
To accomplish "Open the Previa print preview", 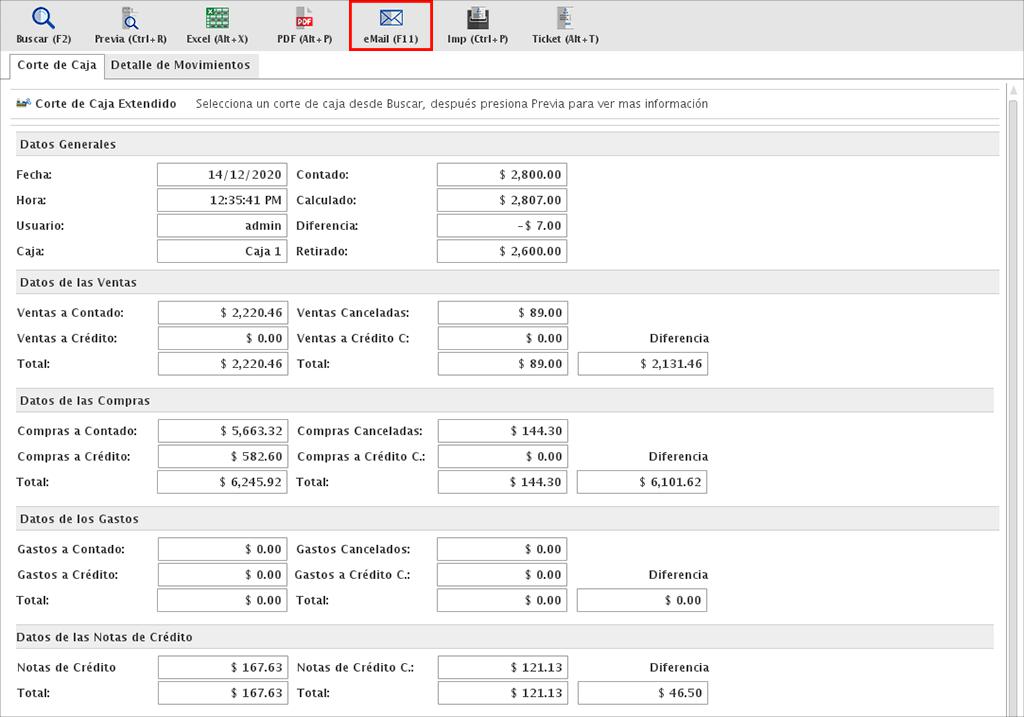I will coord(130,19).
